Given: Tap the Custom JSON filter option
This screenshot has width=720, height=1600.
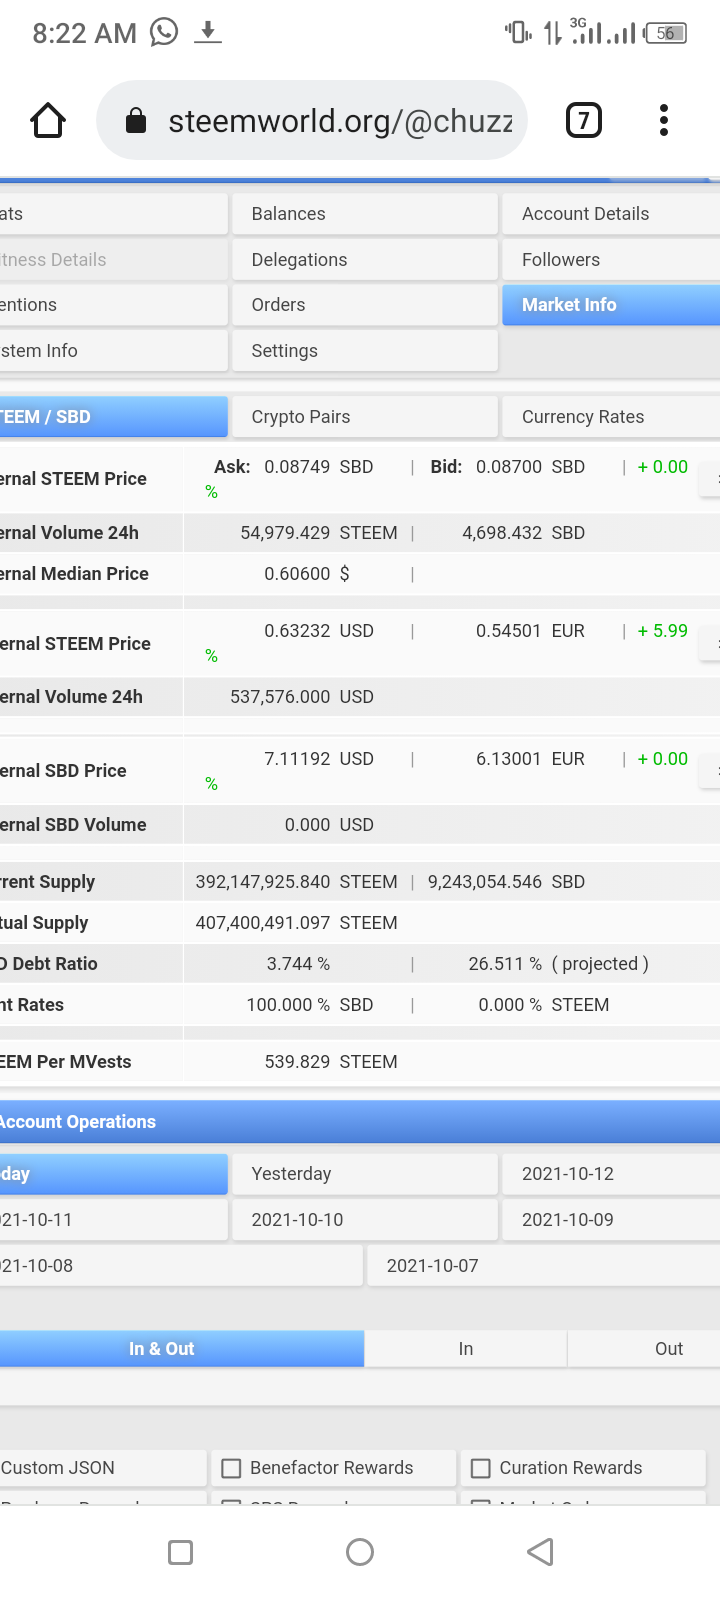Looking at the screenshot, I should 103,1468.
